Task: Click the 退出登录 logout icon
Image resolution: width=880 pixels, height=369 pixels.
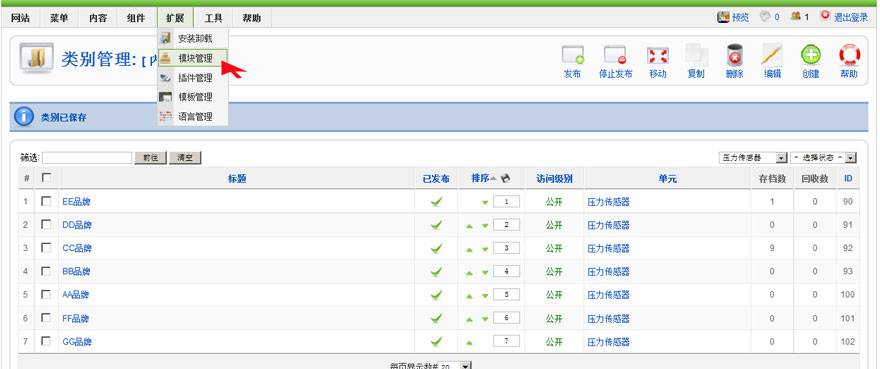Action: [x=825, y=16]
